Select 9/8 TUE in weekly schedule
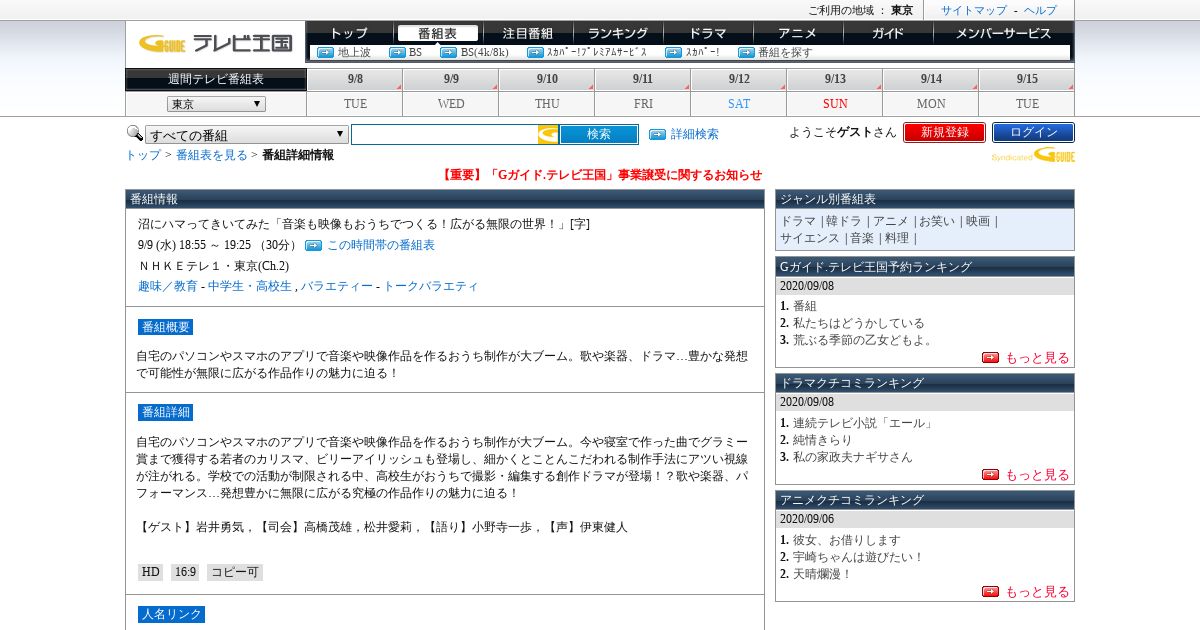This screenshot has height=630, width=1200. point(355,92)
